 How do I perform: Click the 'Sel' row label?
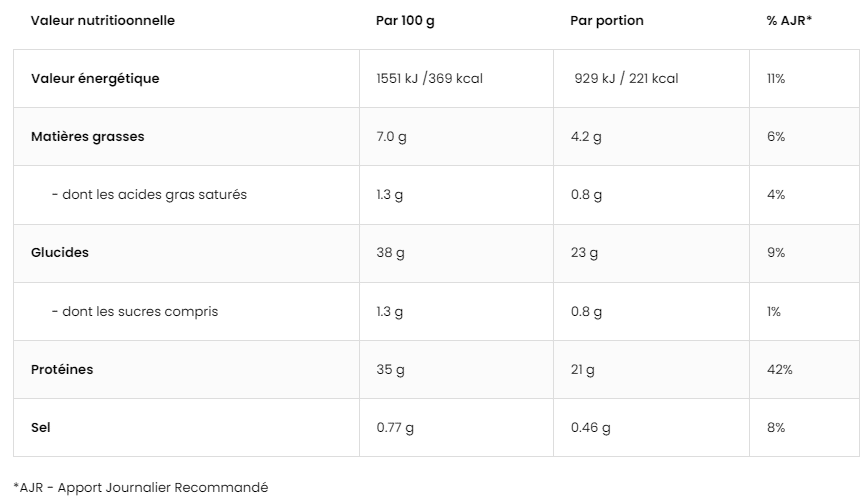click(40, 427)
